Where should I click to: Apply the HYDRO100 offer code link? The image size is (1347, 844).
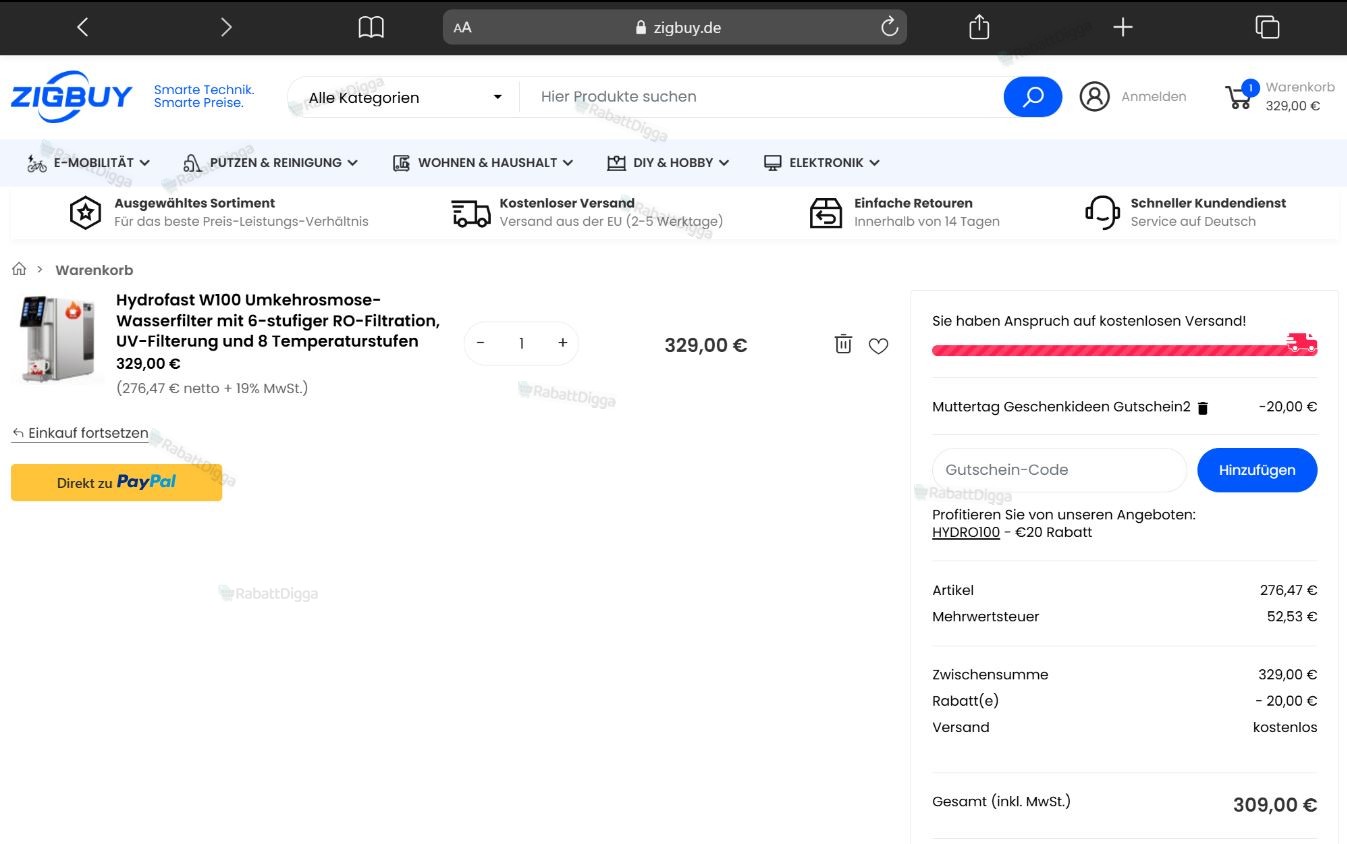pos(966,532)
